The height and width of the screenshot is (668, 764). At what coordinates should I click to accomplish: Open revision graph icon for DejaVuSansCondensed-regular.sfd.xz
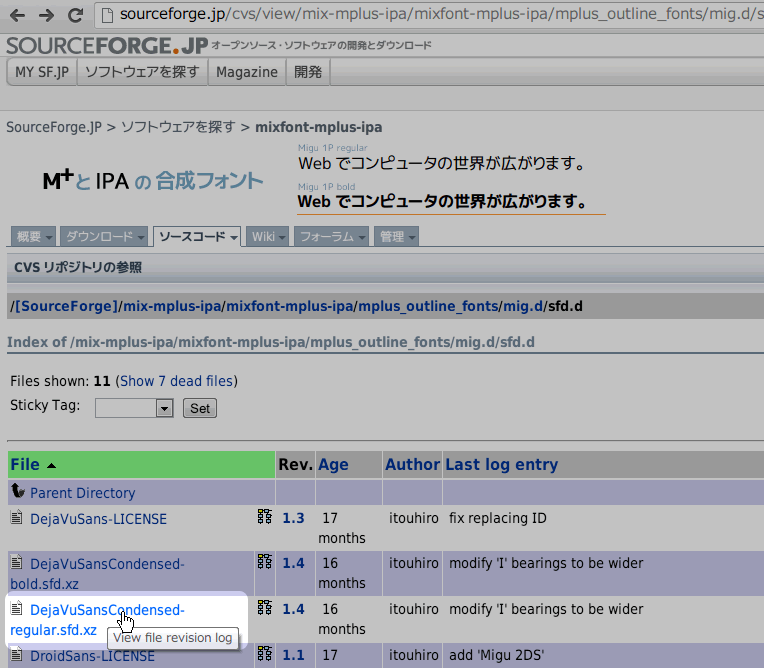pyautogui.click(x=265, y=608)
